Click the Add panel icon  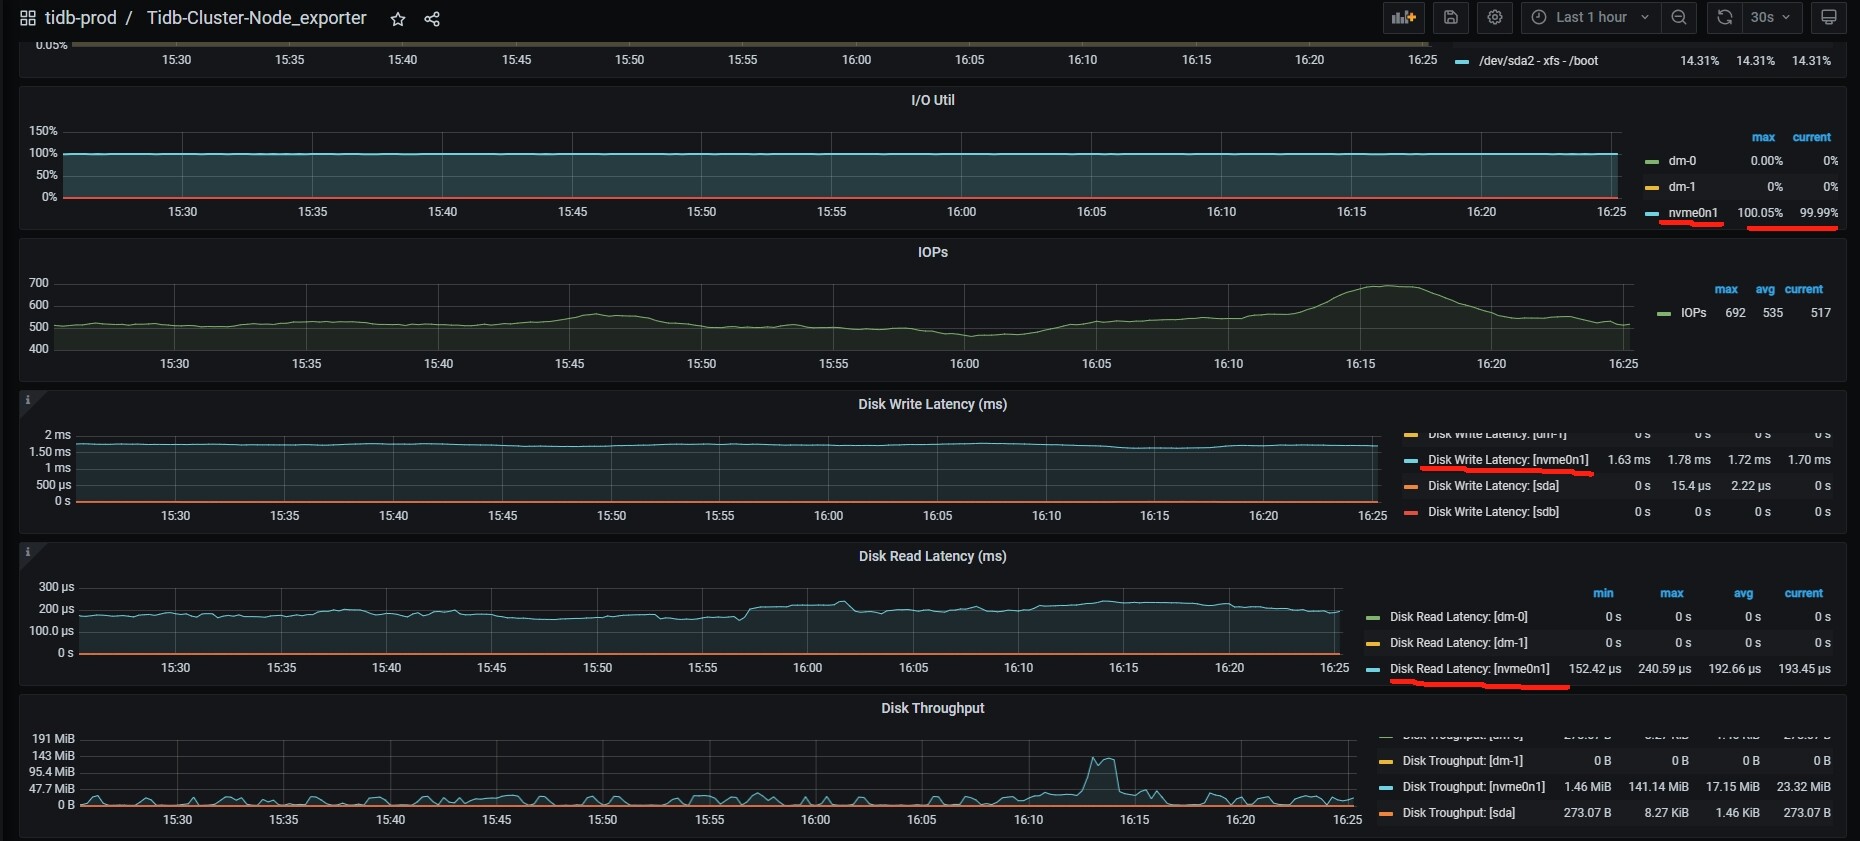1404,17
